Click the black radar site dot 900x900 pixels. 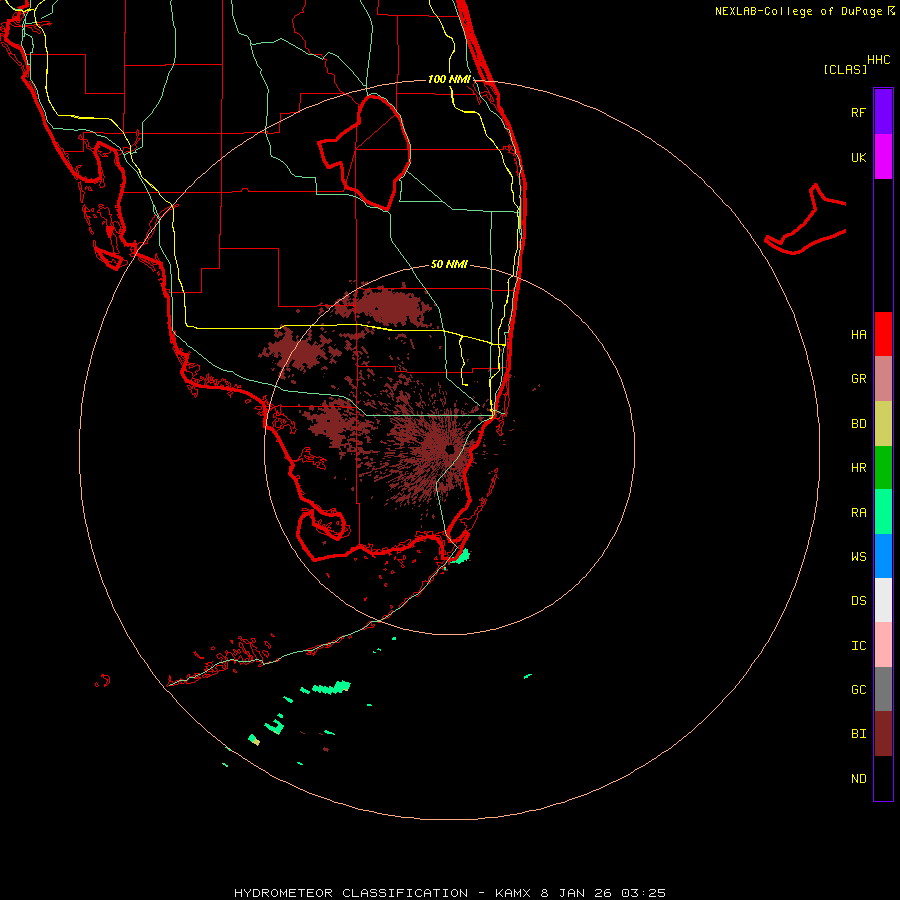449,449
